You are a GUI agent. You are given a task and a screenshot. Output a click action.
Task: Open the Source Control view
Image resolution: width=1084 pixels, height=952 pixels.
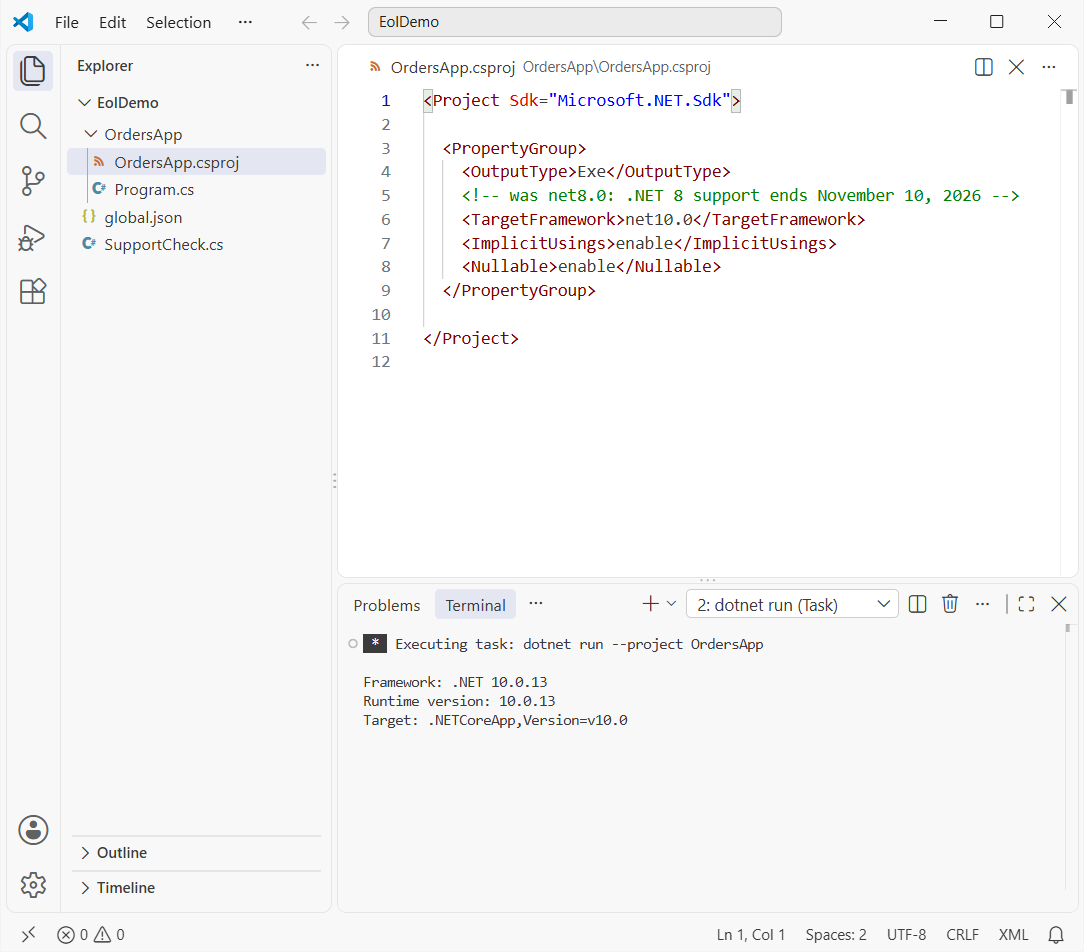coord(32,181)
